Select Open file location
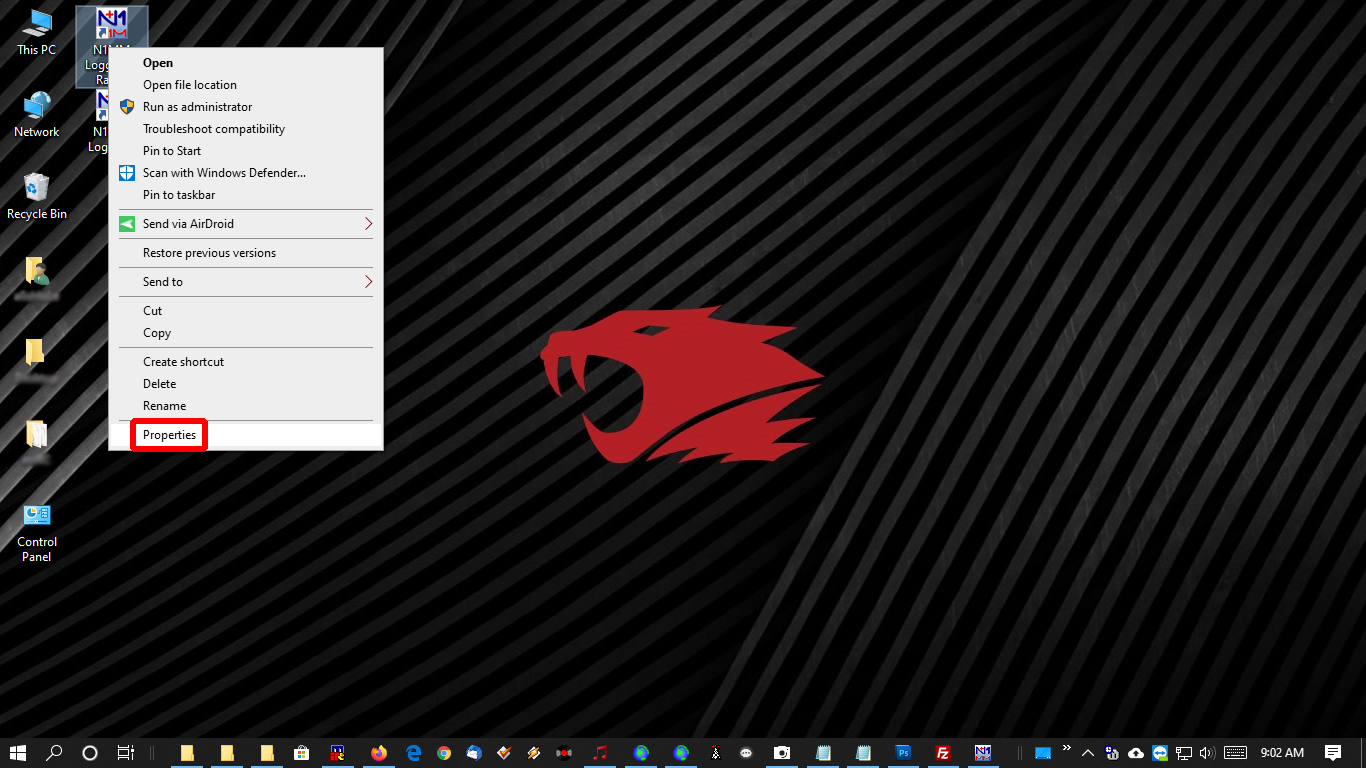Image resolution: width=1366 pixels, height=768 pixels. point(246,85)
